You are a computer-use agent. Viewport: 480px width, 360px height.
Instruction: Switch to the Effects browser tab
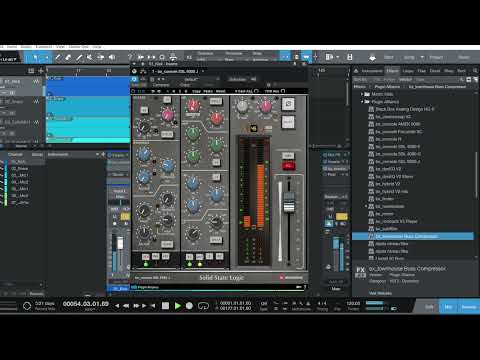coord(392,71)
